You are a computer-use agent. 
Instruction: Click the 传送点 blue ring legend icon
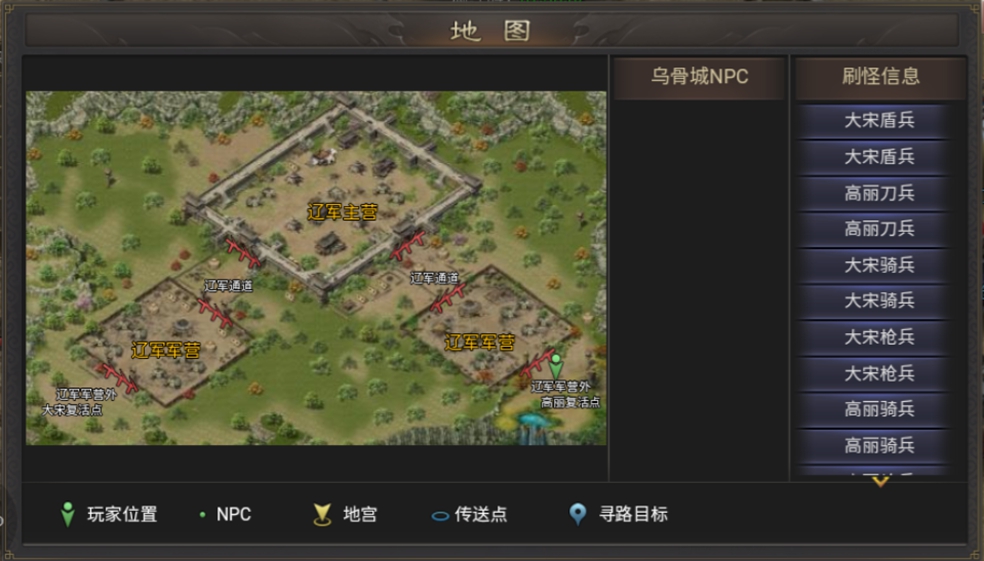pyautogui.click(x=440, y=516)
